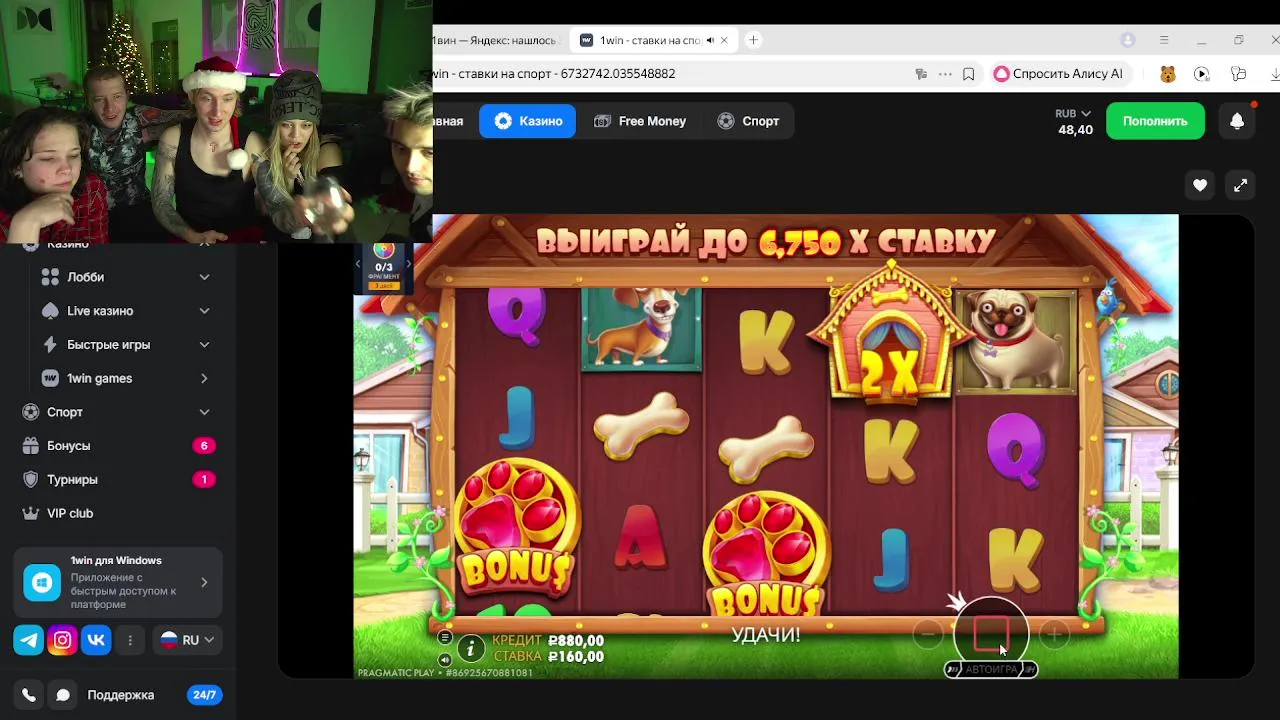
Task: Click the Бонусы badge showing 6
Action: click(204, 446)
